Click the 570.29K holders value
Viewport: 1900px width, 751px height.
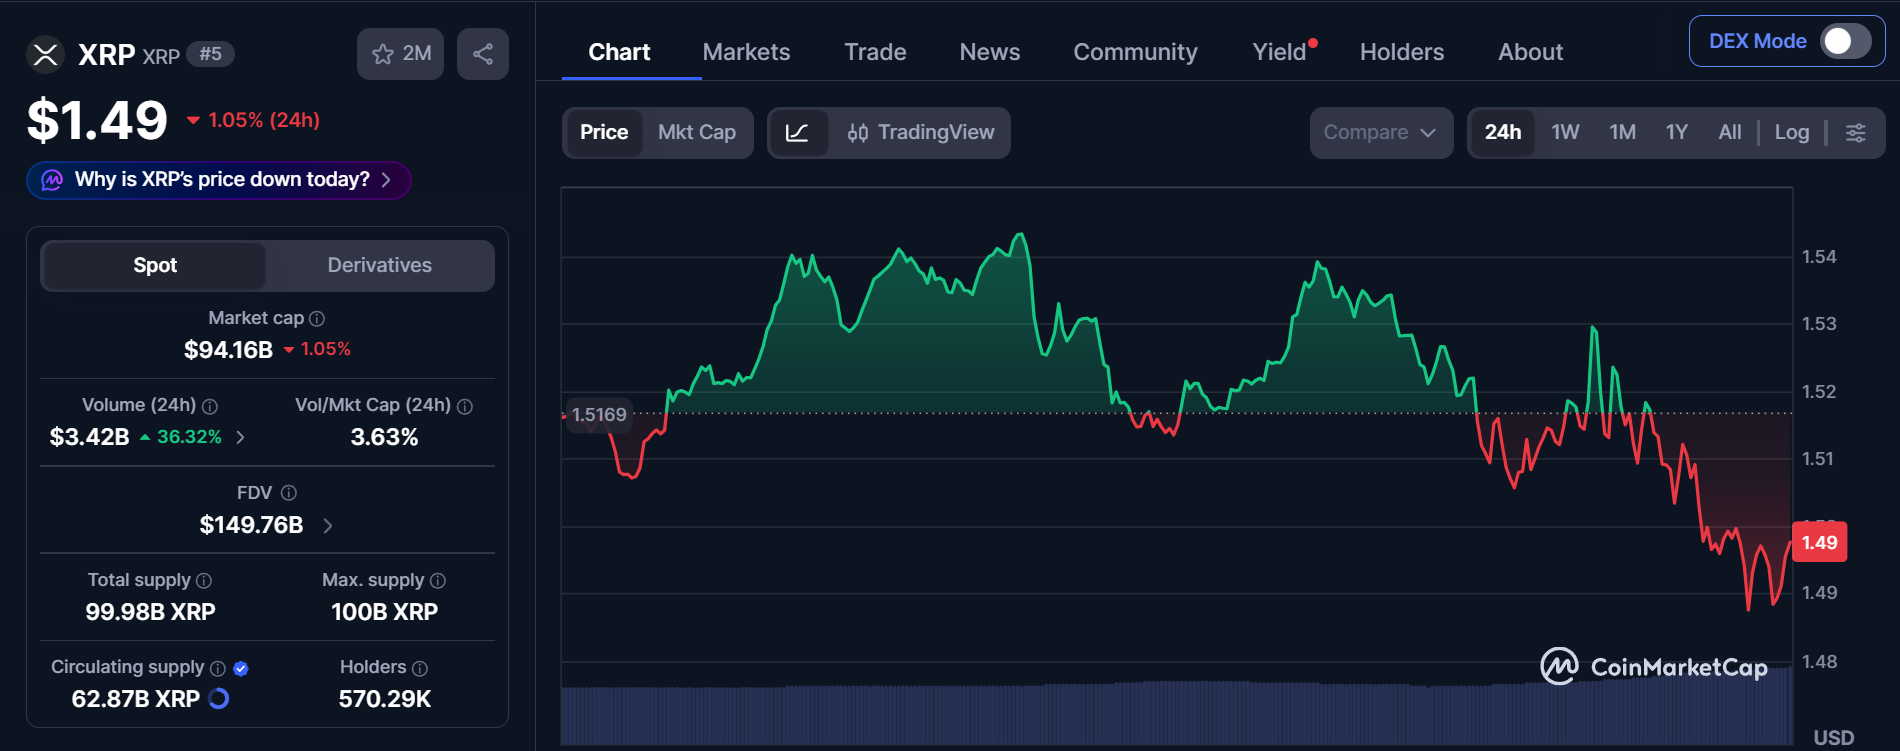[x=385, y=699]
